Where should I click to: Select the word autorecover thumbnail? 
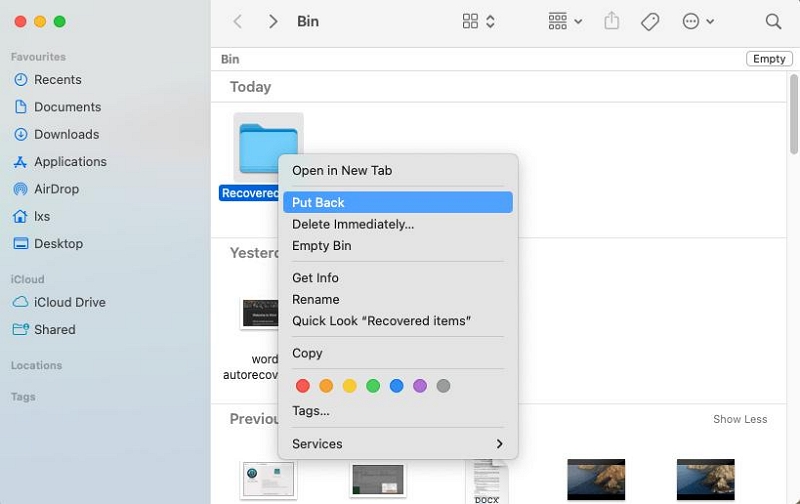tap(259, 313)
